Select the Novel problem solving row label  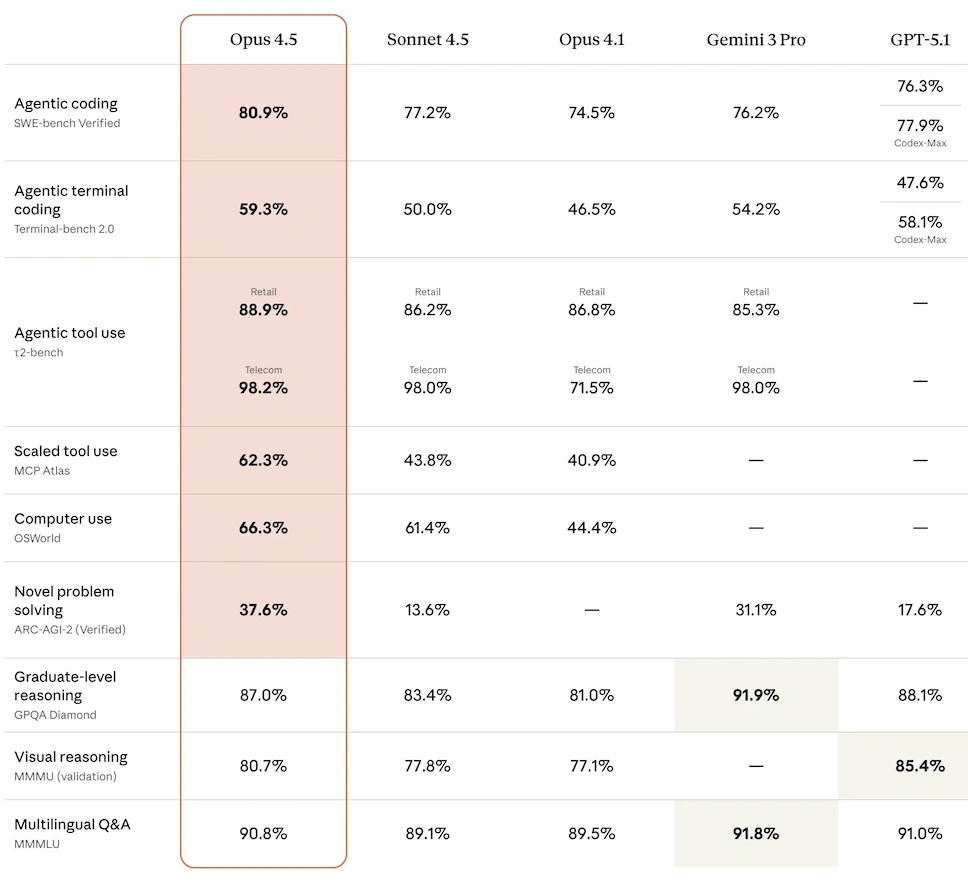click(64, 600)
